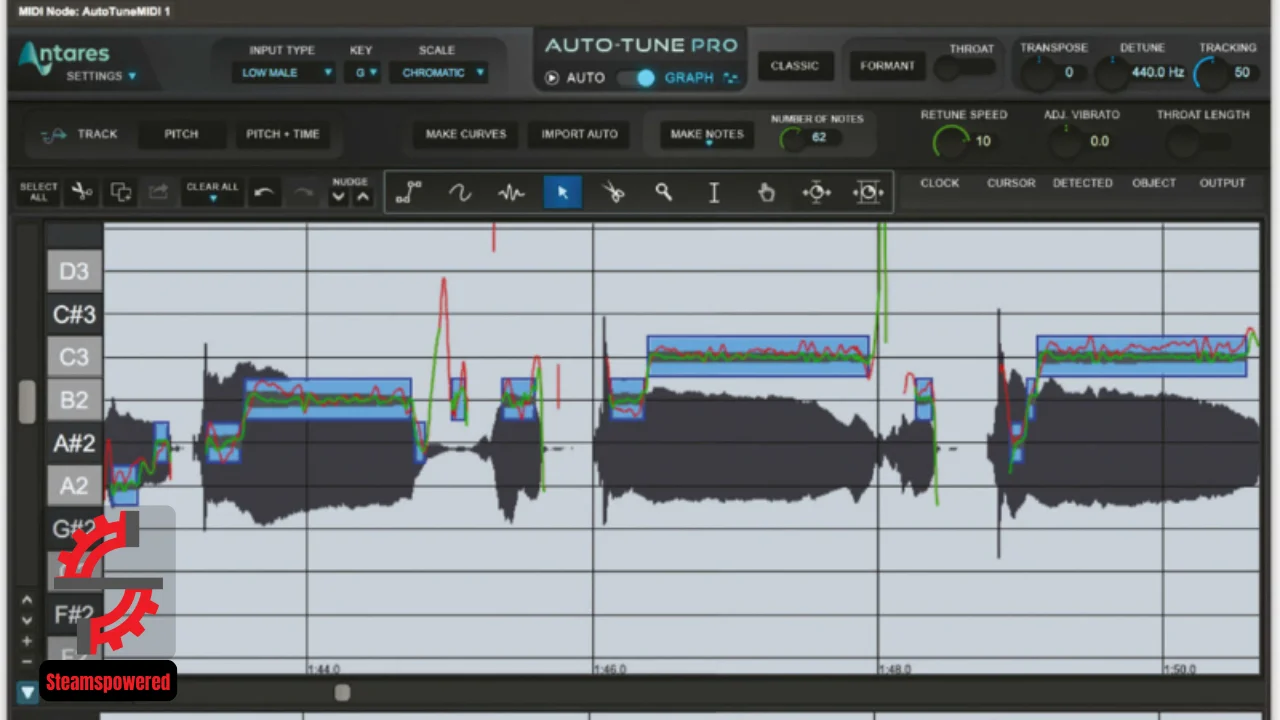Select the Line tool in toolbar
The width and height of the screenshot is (1280, 720).
coord(408,192)
